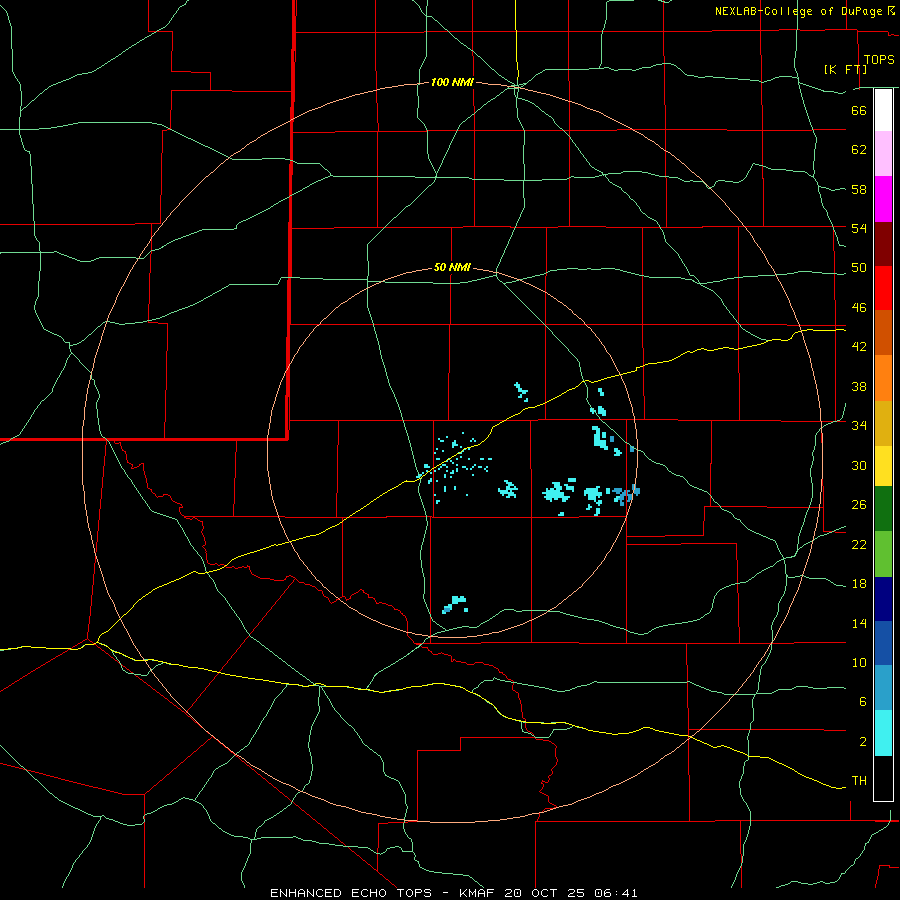Screen dimensions: 900x900
Task: Click the '50' scale value
Action: coord(859,267)
